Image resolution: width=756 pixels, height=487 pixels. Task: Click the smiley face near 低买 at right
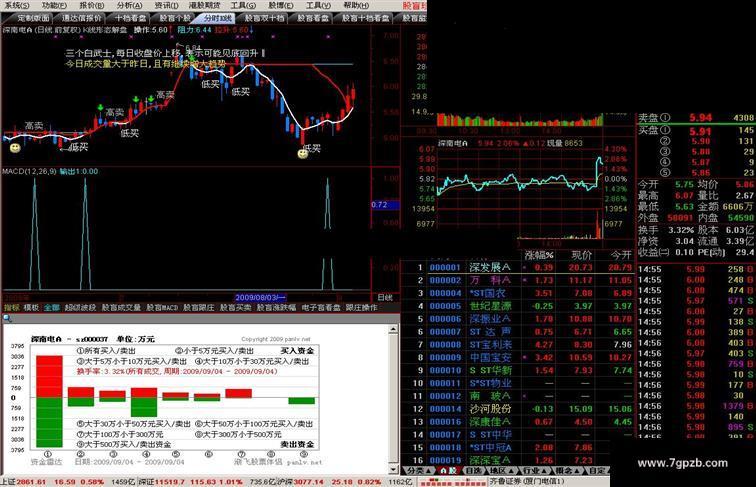tap(303, 154)
